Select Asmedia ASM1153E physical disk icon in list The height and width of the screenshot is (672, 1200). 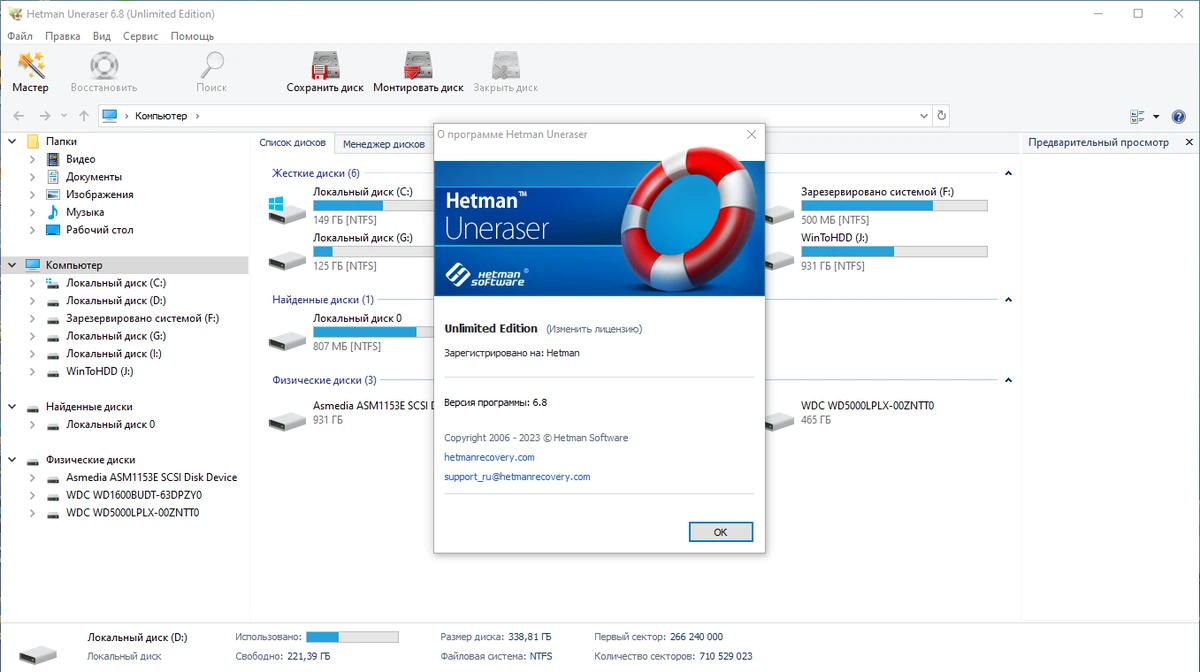pos(287,420)
